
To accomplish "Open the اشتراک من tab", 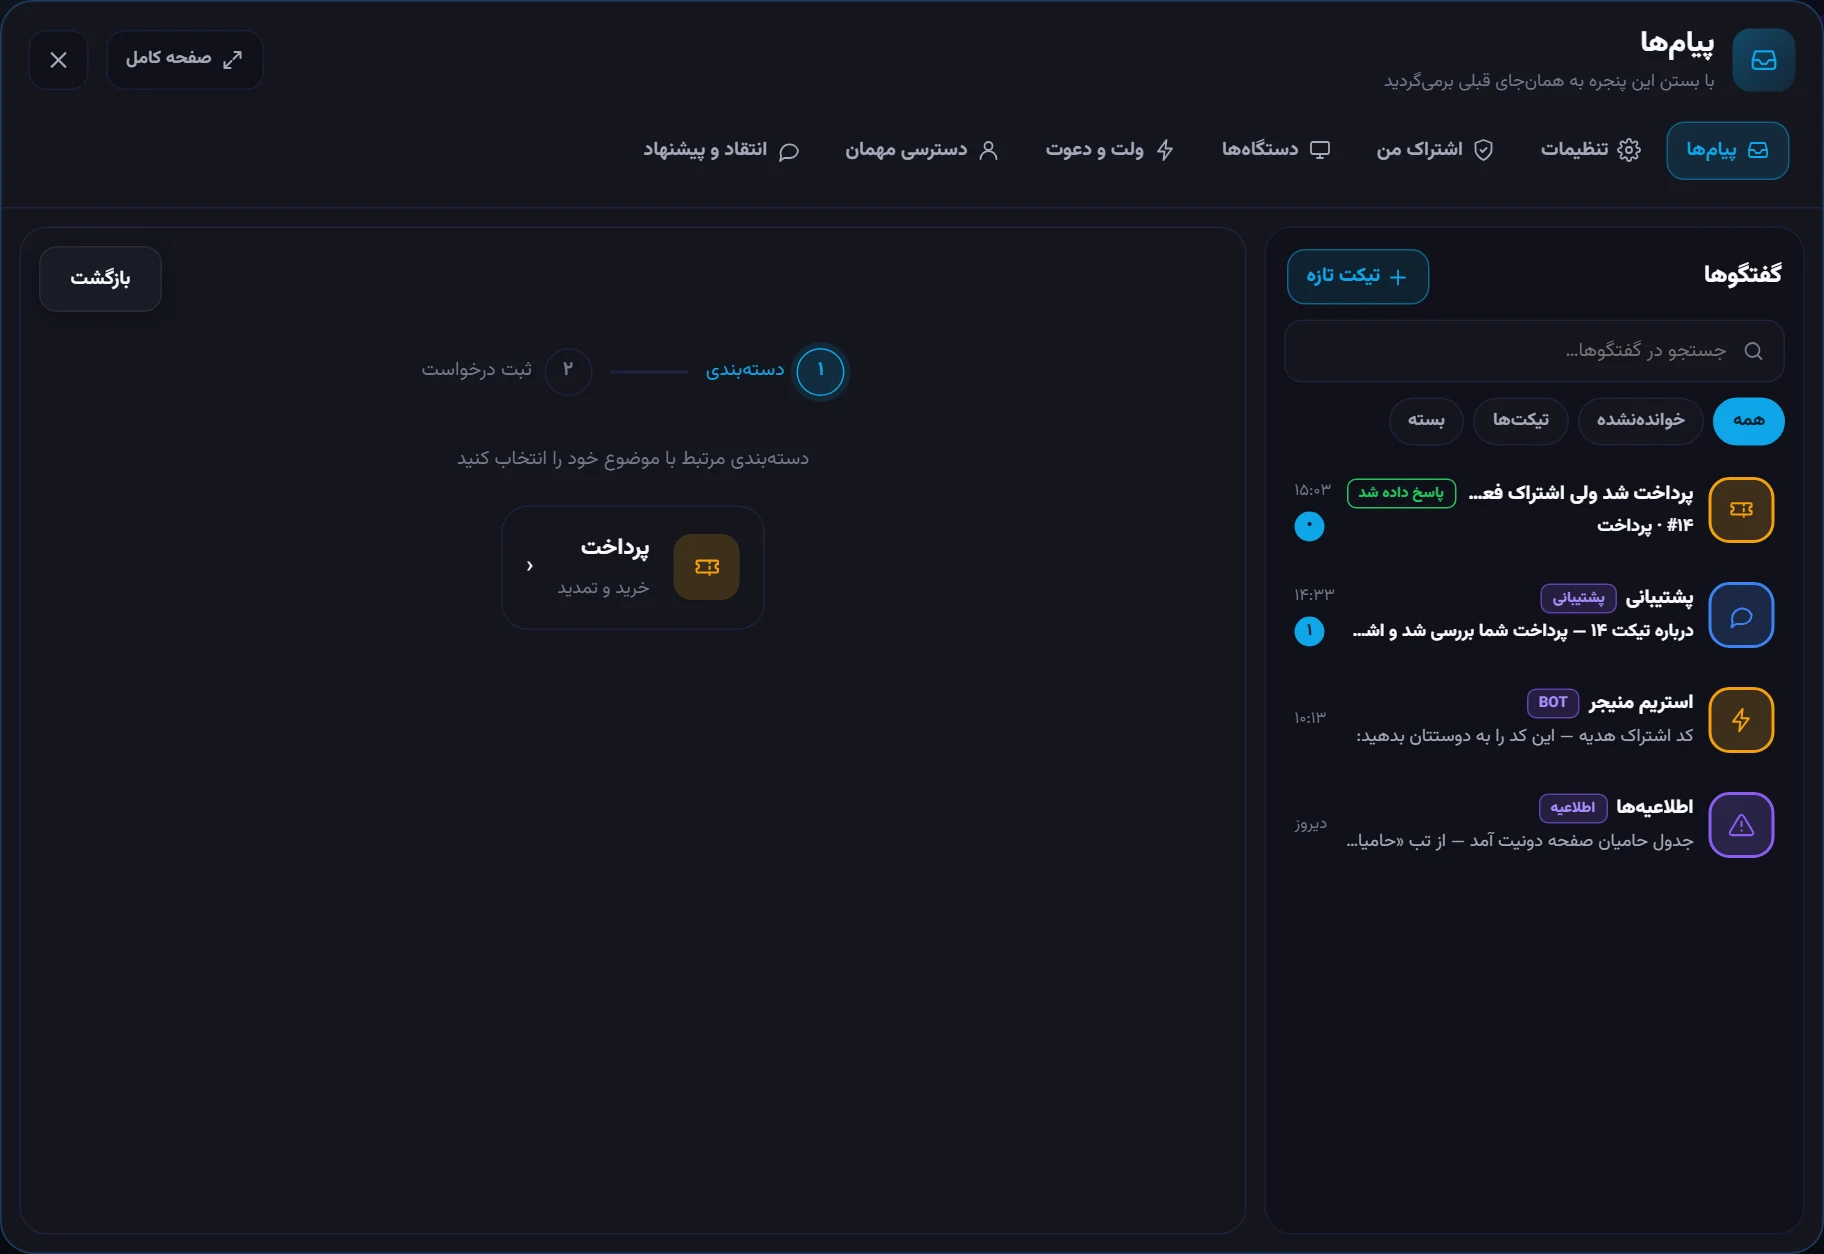I will point(1435,150).
